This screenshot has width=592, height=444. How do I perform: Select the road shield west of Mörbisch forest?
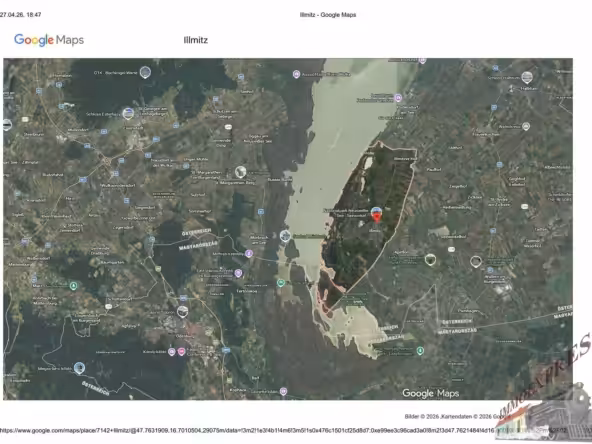[152, 239]
